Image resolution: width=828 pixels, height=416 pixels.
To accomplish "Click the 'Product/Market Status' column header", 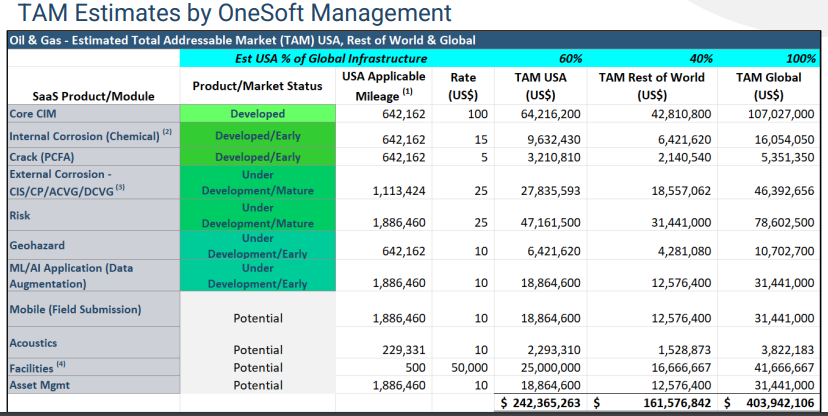I will coord(257,86).
